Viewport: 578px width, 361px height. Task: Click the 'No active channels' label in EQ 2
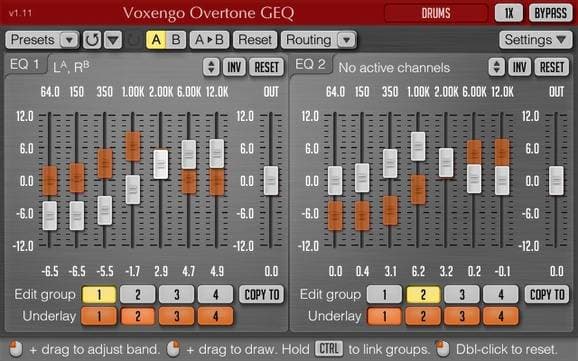(394, 68)
